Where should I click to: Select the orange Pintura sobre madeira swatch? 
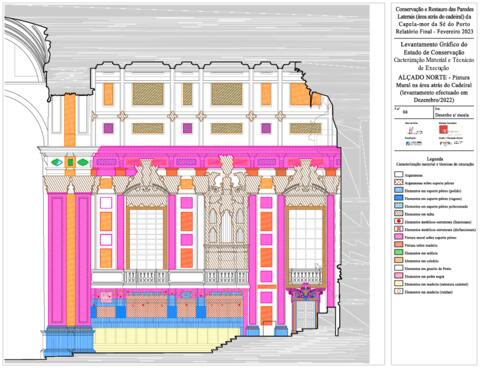(x=399, y=245)
